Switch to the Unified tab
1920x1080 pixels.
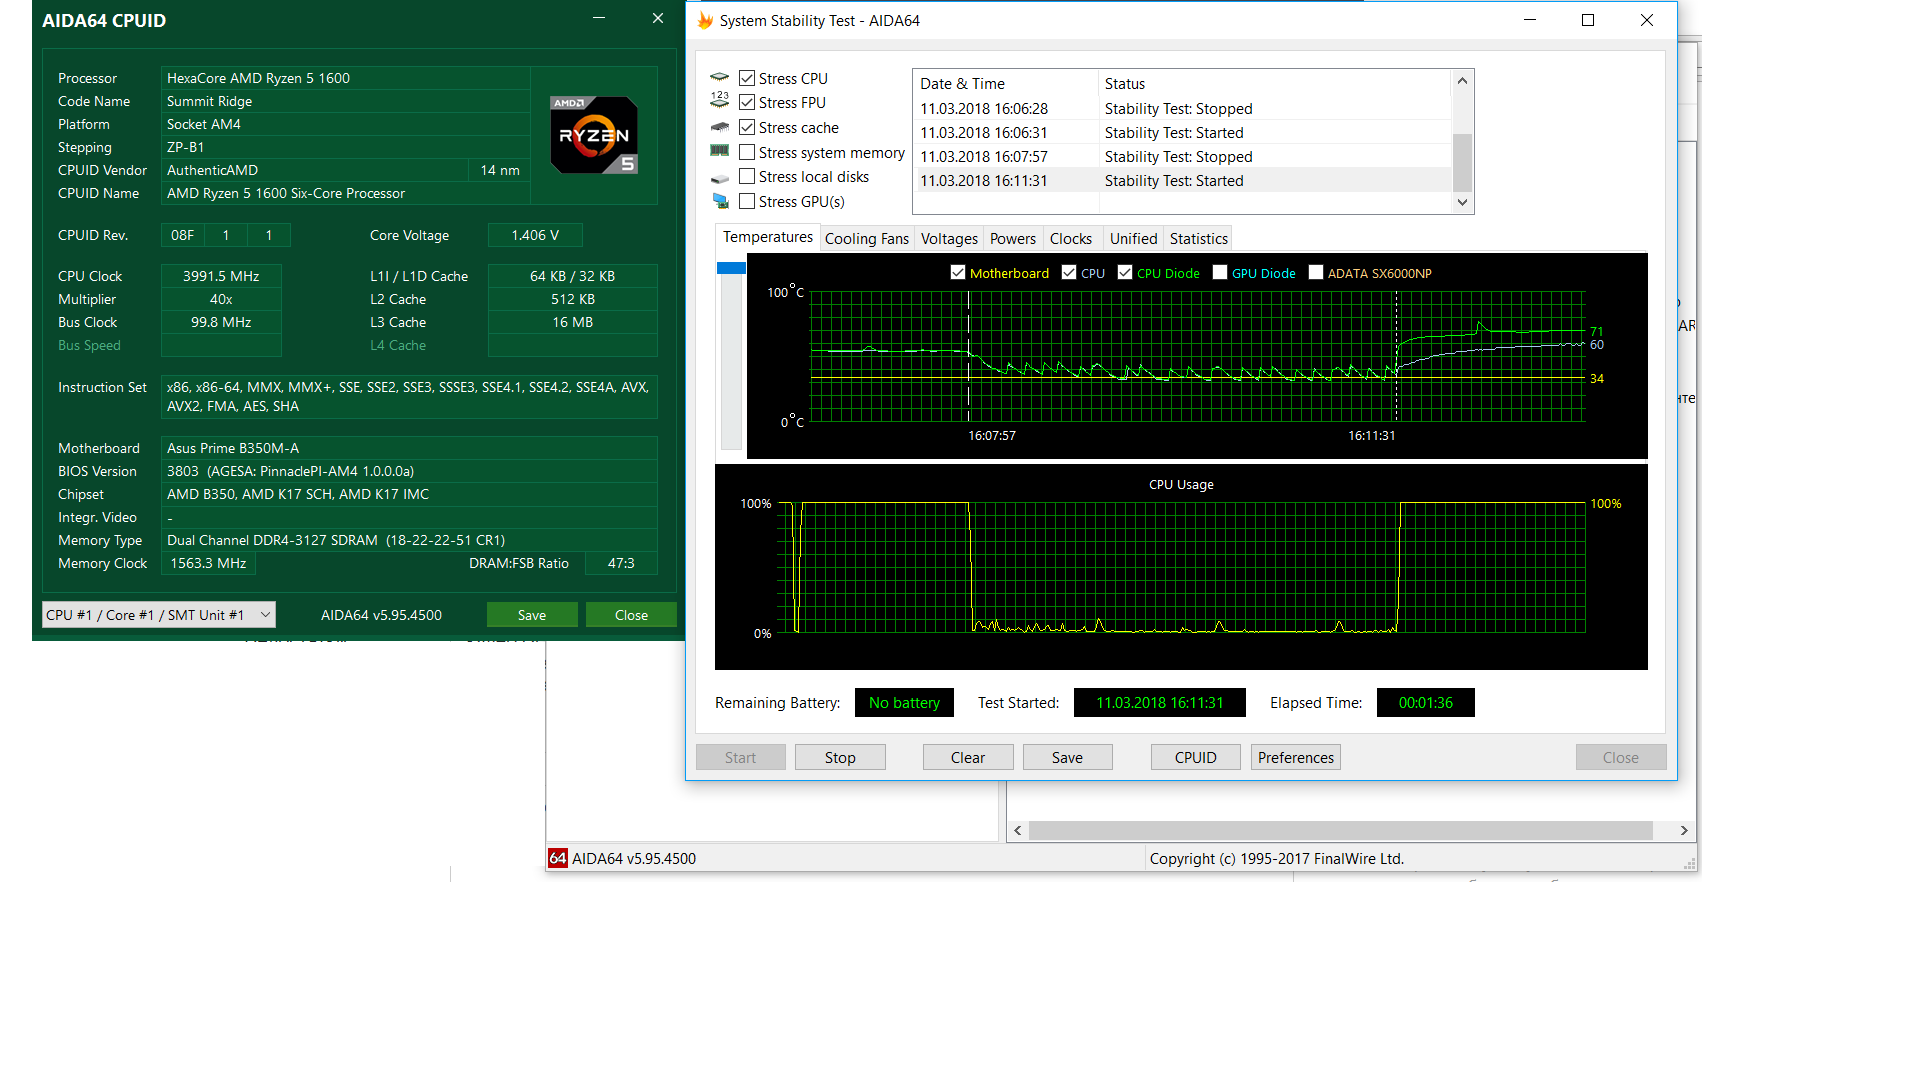tap(1133, 238)
